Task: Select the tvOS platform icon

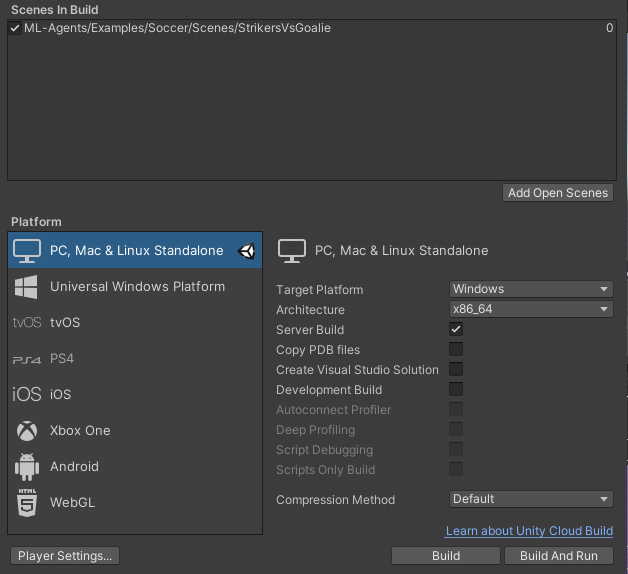Action: 27,322
